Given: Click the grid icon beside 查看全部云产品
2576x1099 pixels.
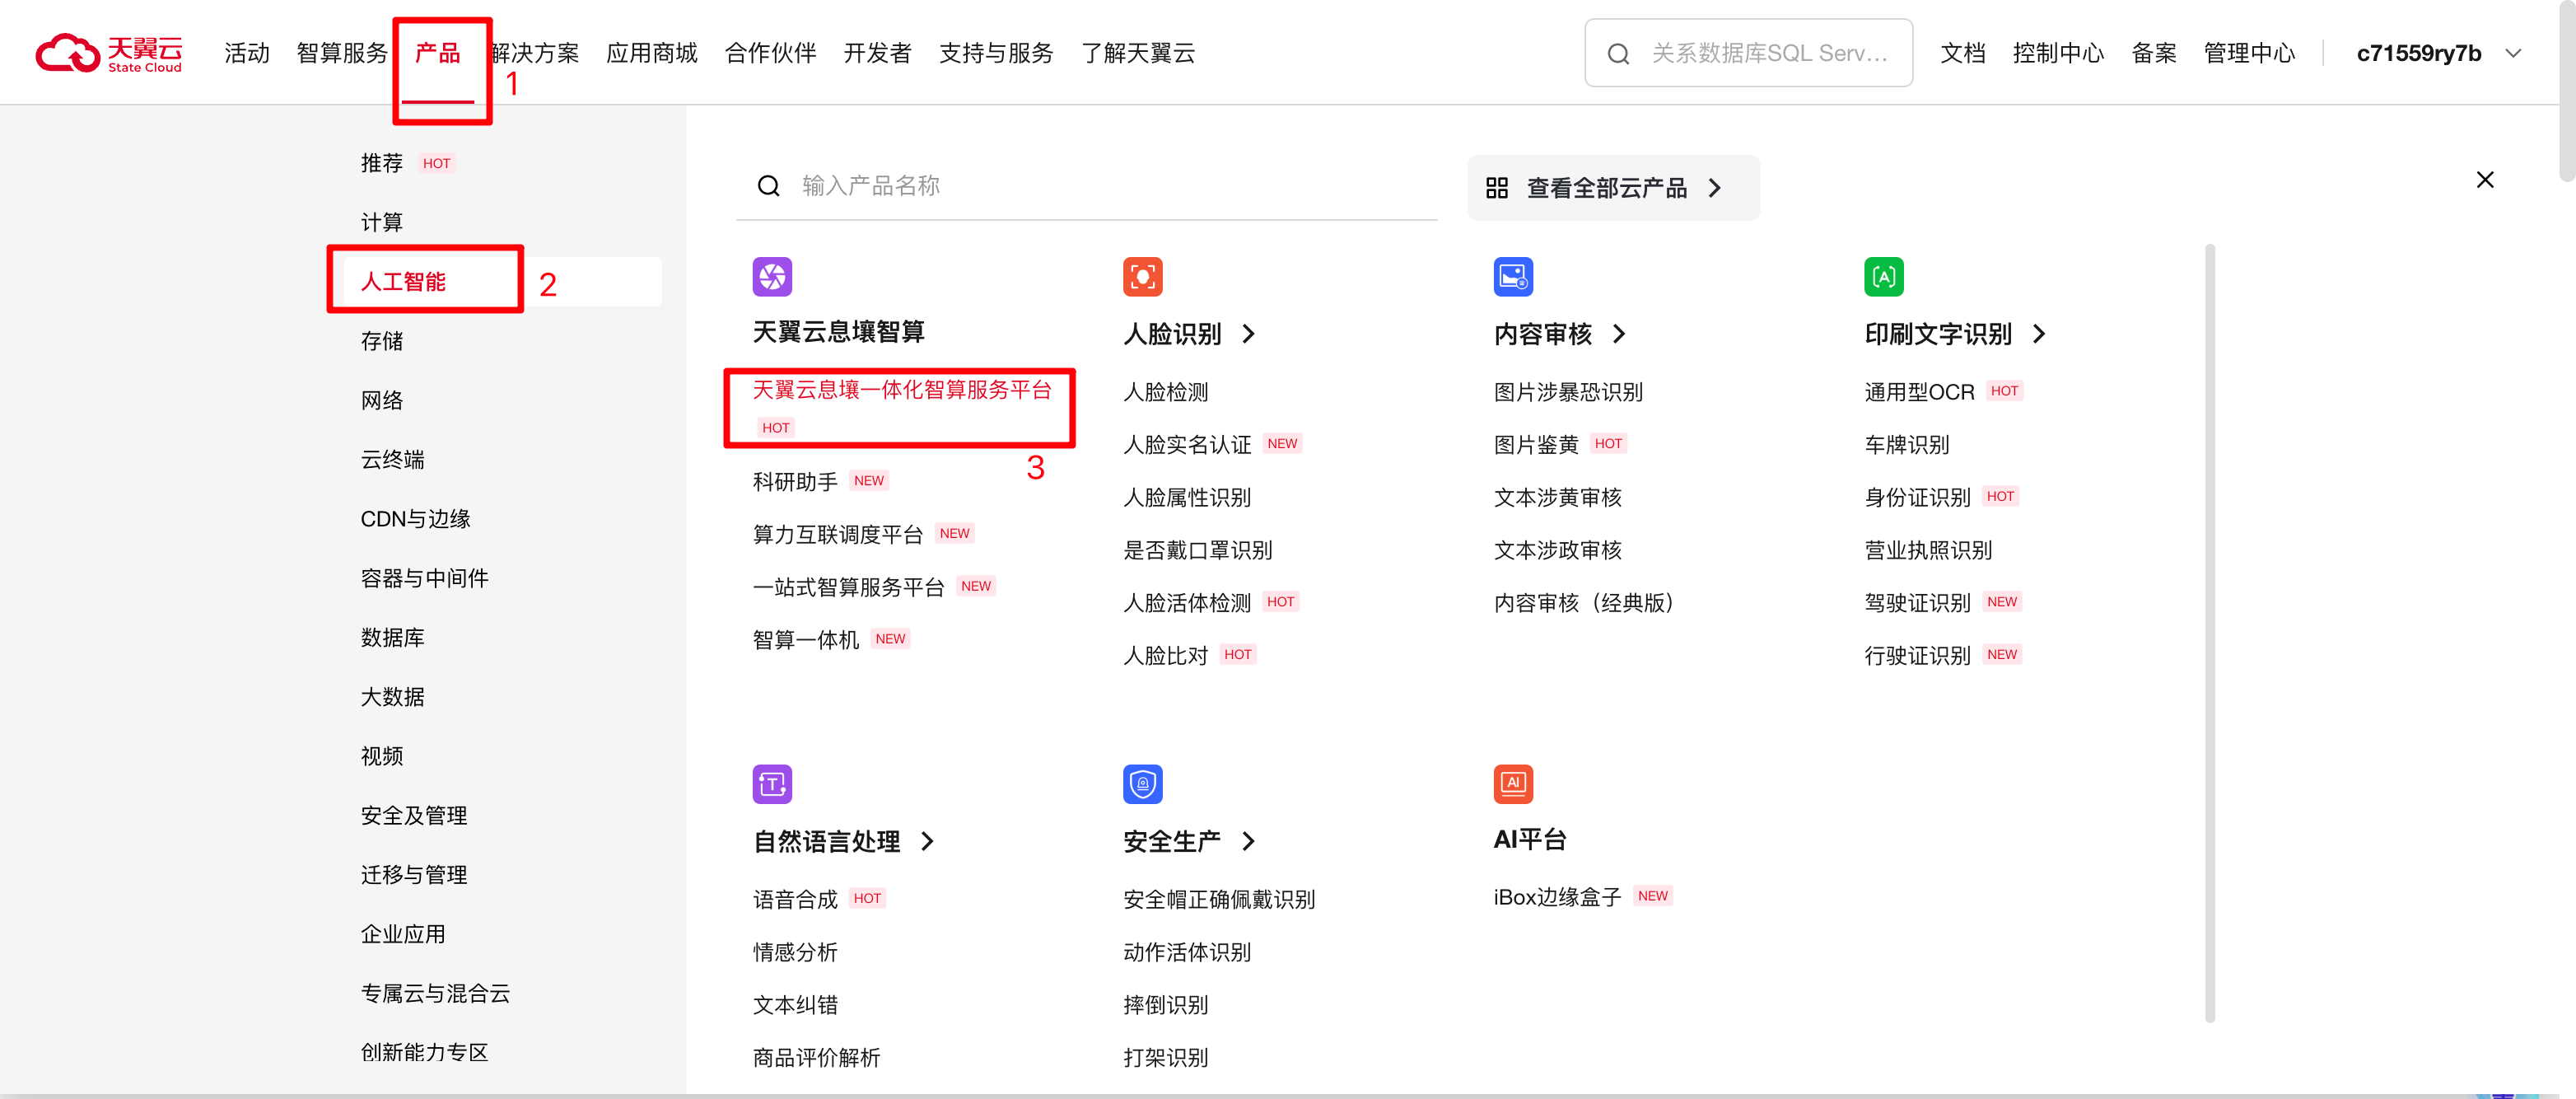Looking at the screenshot, I should [1496, 188].
